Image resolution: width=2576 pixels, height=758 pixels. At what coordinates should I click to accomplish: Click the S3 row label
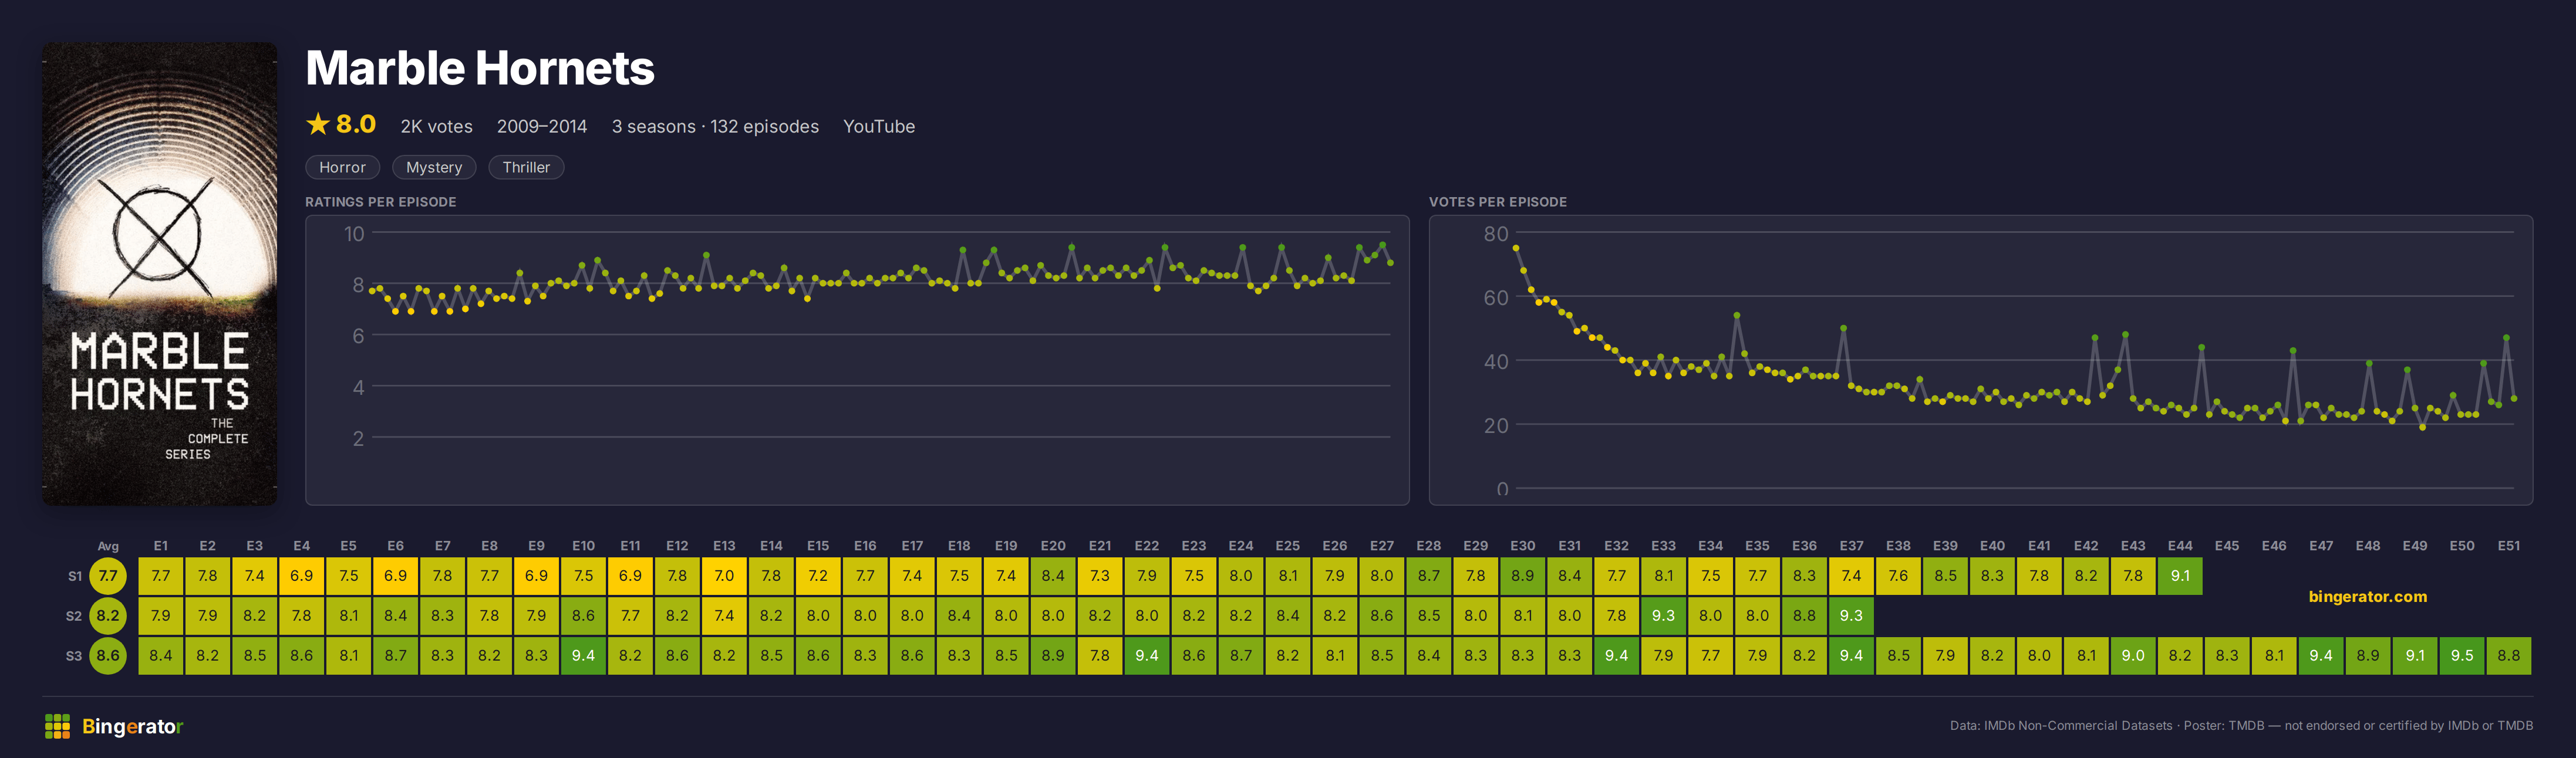[74, 656]
